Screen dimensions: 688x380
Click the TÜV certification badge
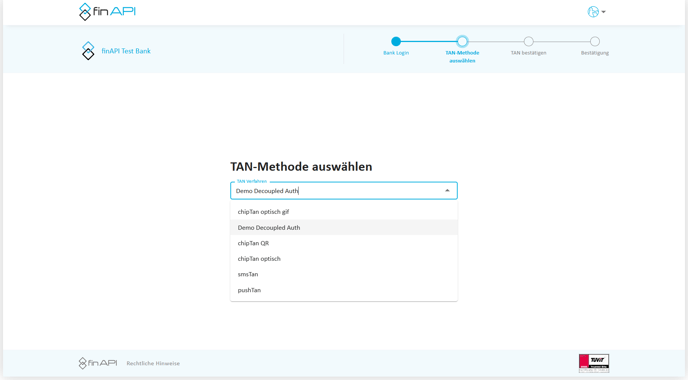point(594,363)
